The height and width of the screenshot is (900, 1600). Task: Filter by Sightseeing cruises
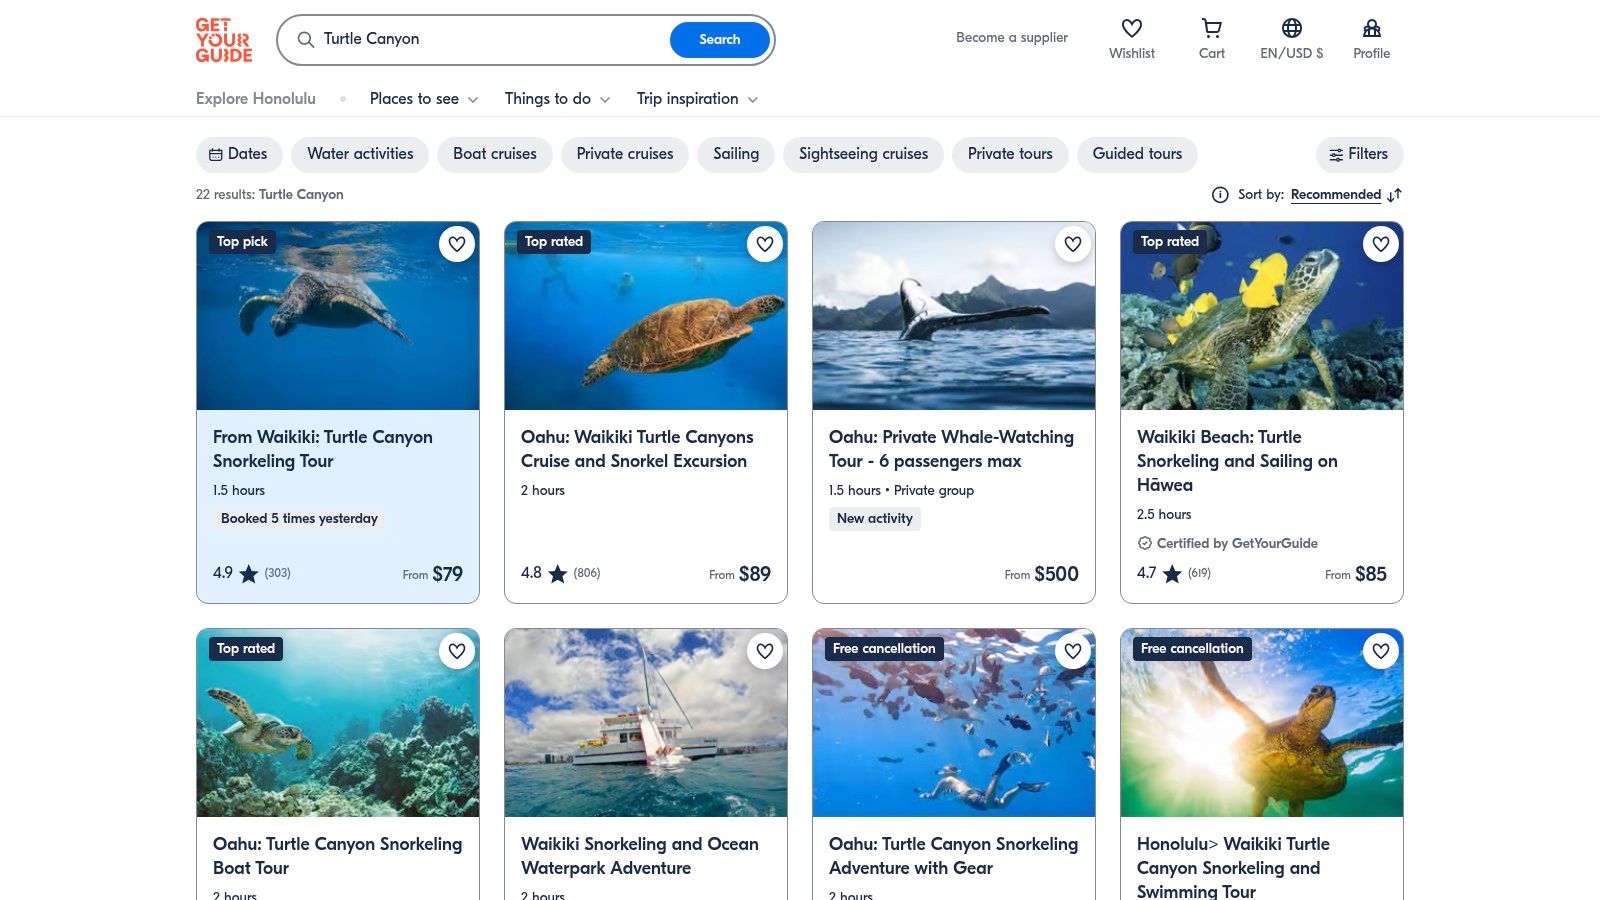863,154
